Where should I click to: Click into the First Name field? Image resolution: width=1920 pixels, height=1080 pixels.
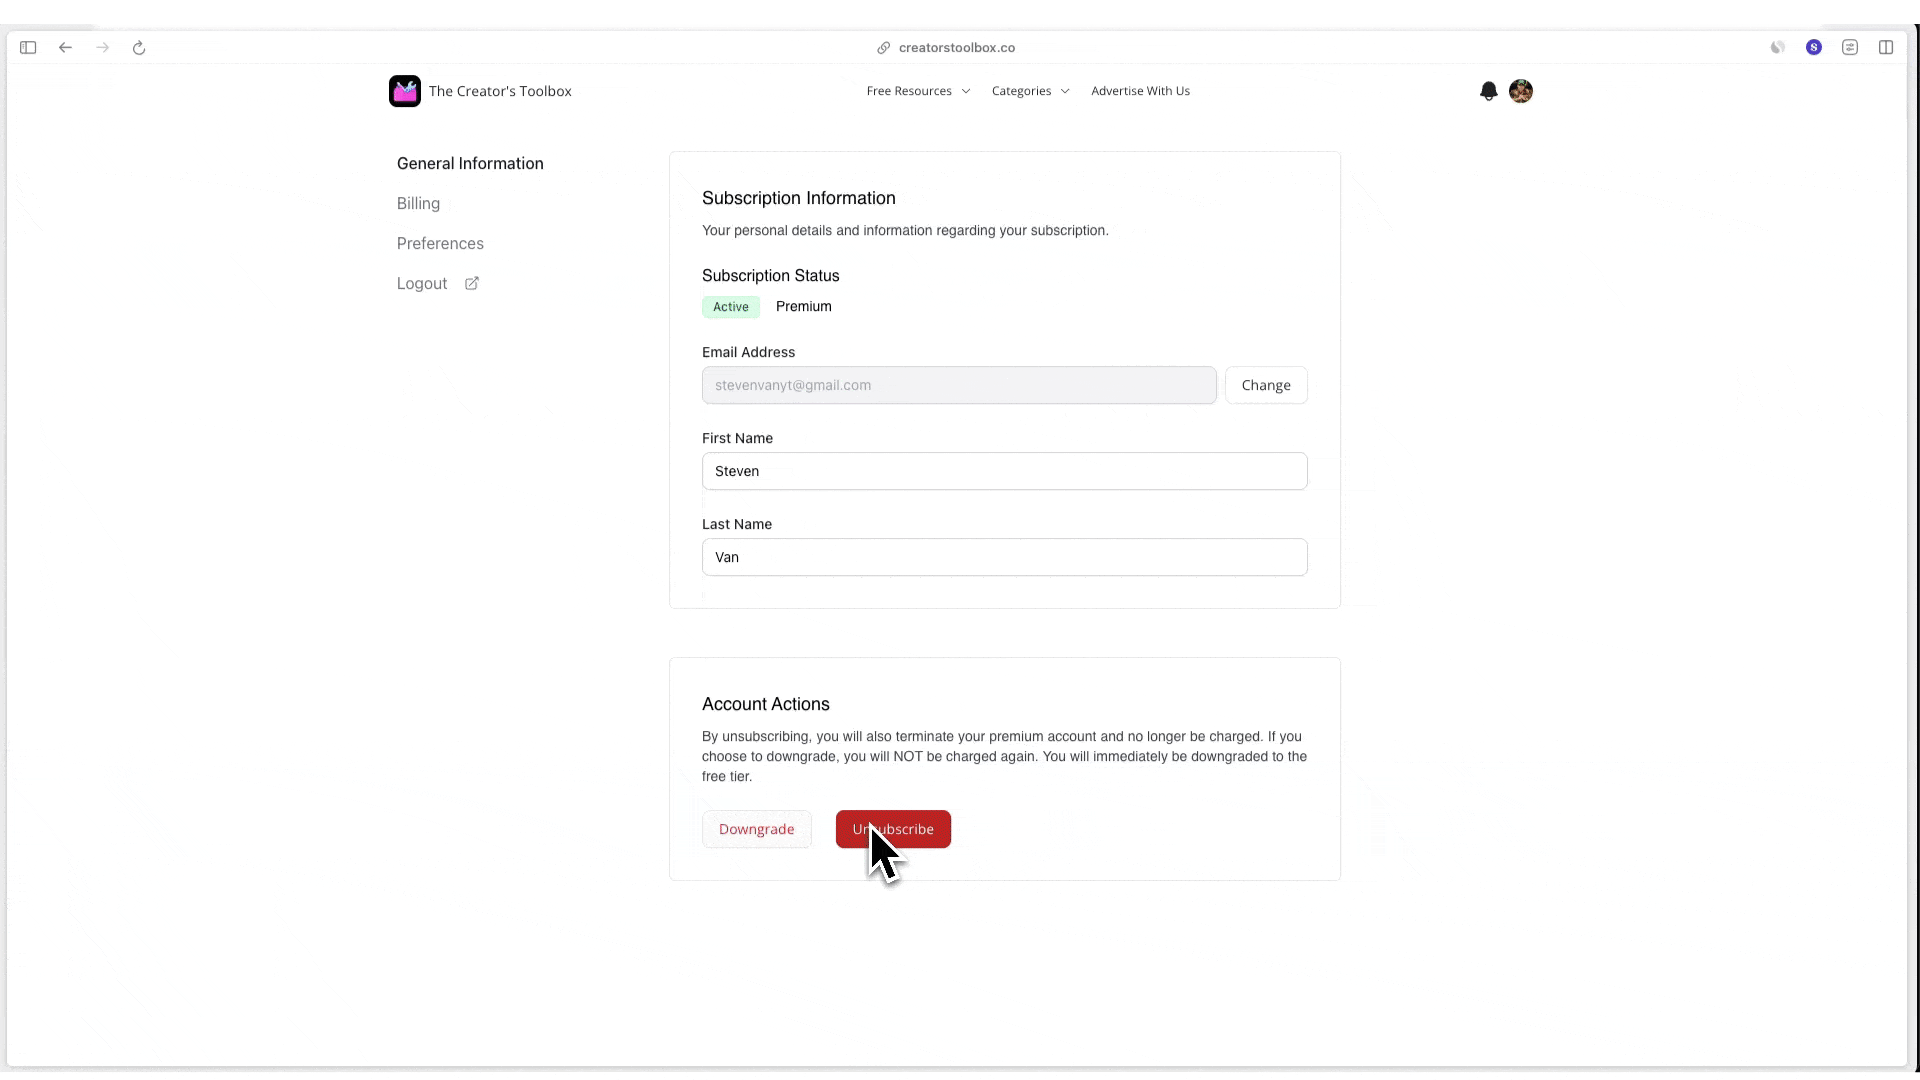click(x=1004, y=471)
